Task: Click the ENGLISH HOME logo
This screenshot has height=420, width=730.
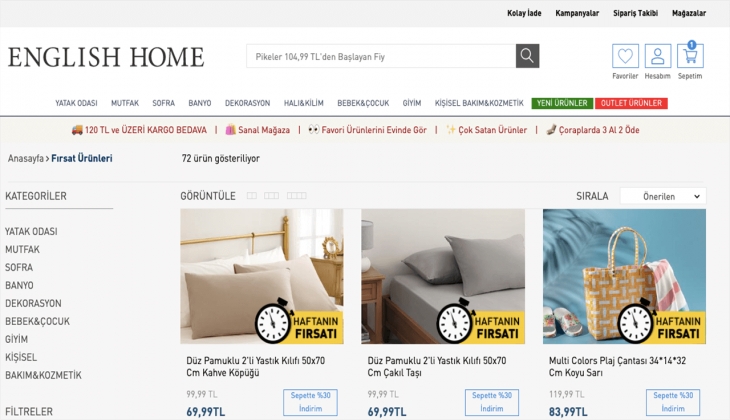Action: coord(106,57)
